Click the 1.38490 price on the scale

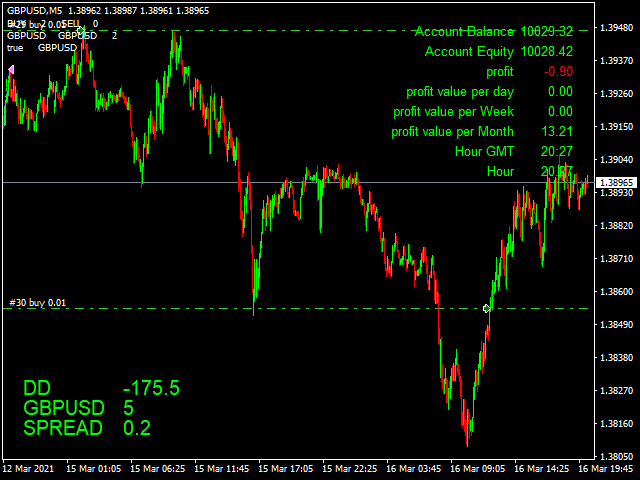click(x=616, y=325)
